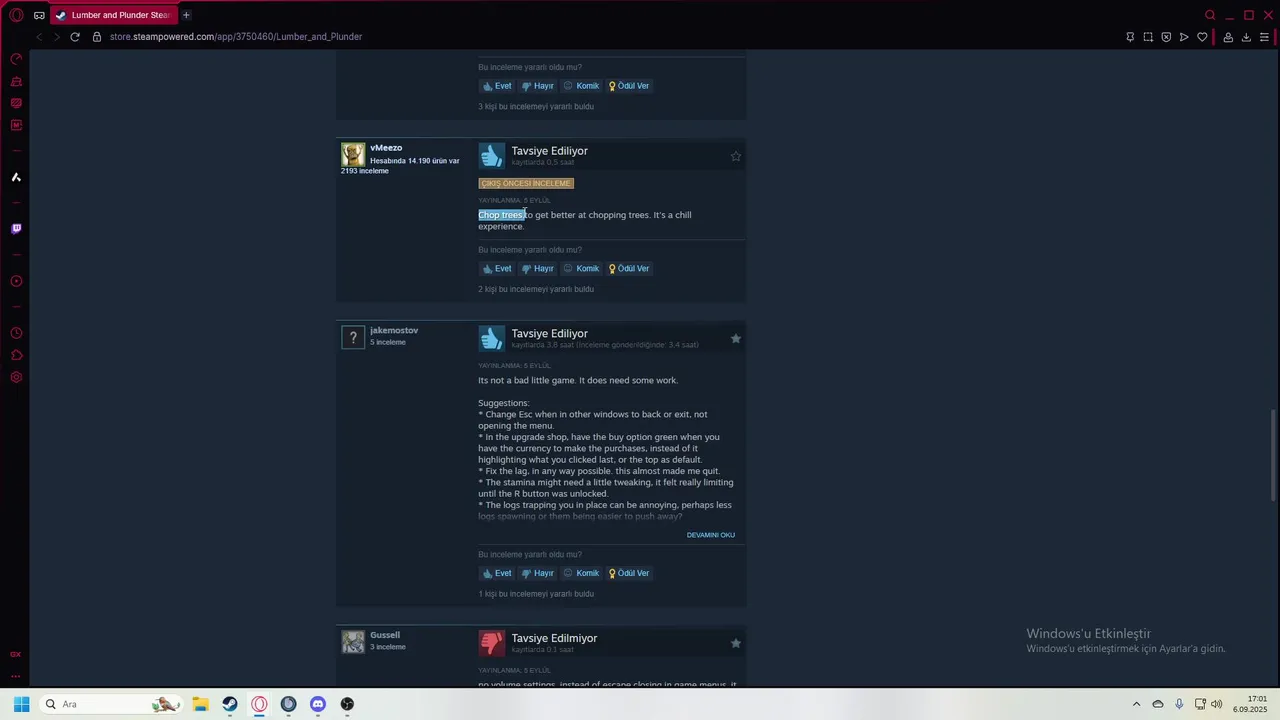Open vMeezo's profile name link
Screen dimensions: 1280x720
coord(386,148)
